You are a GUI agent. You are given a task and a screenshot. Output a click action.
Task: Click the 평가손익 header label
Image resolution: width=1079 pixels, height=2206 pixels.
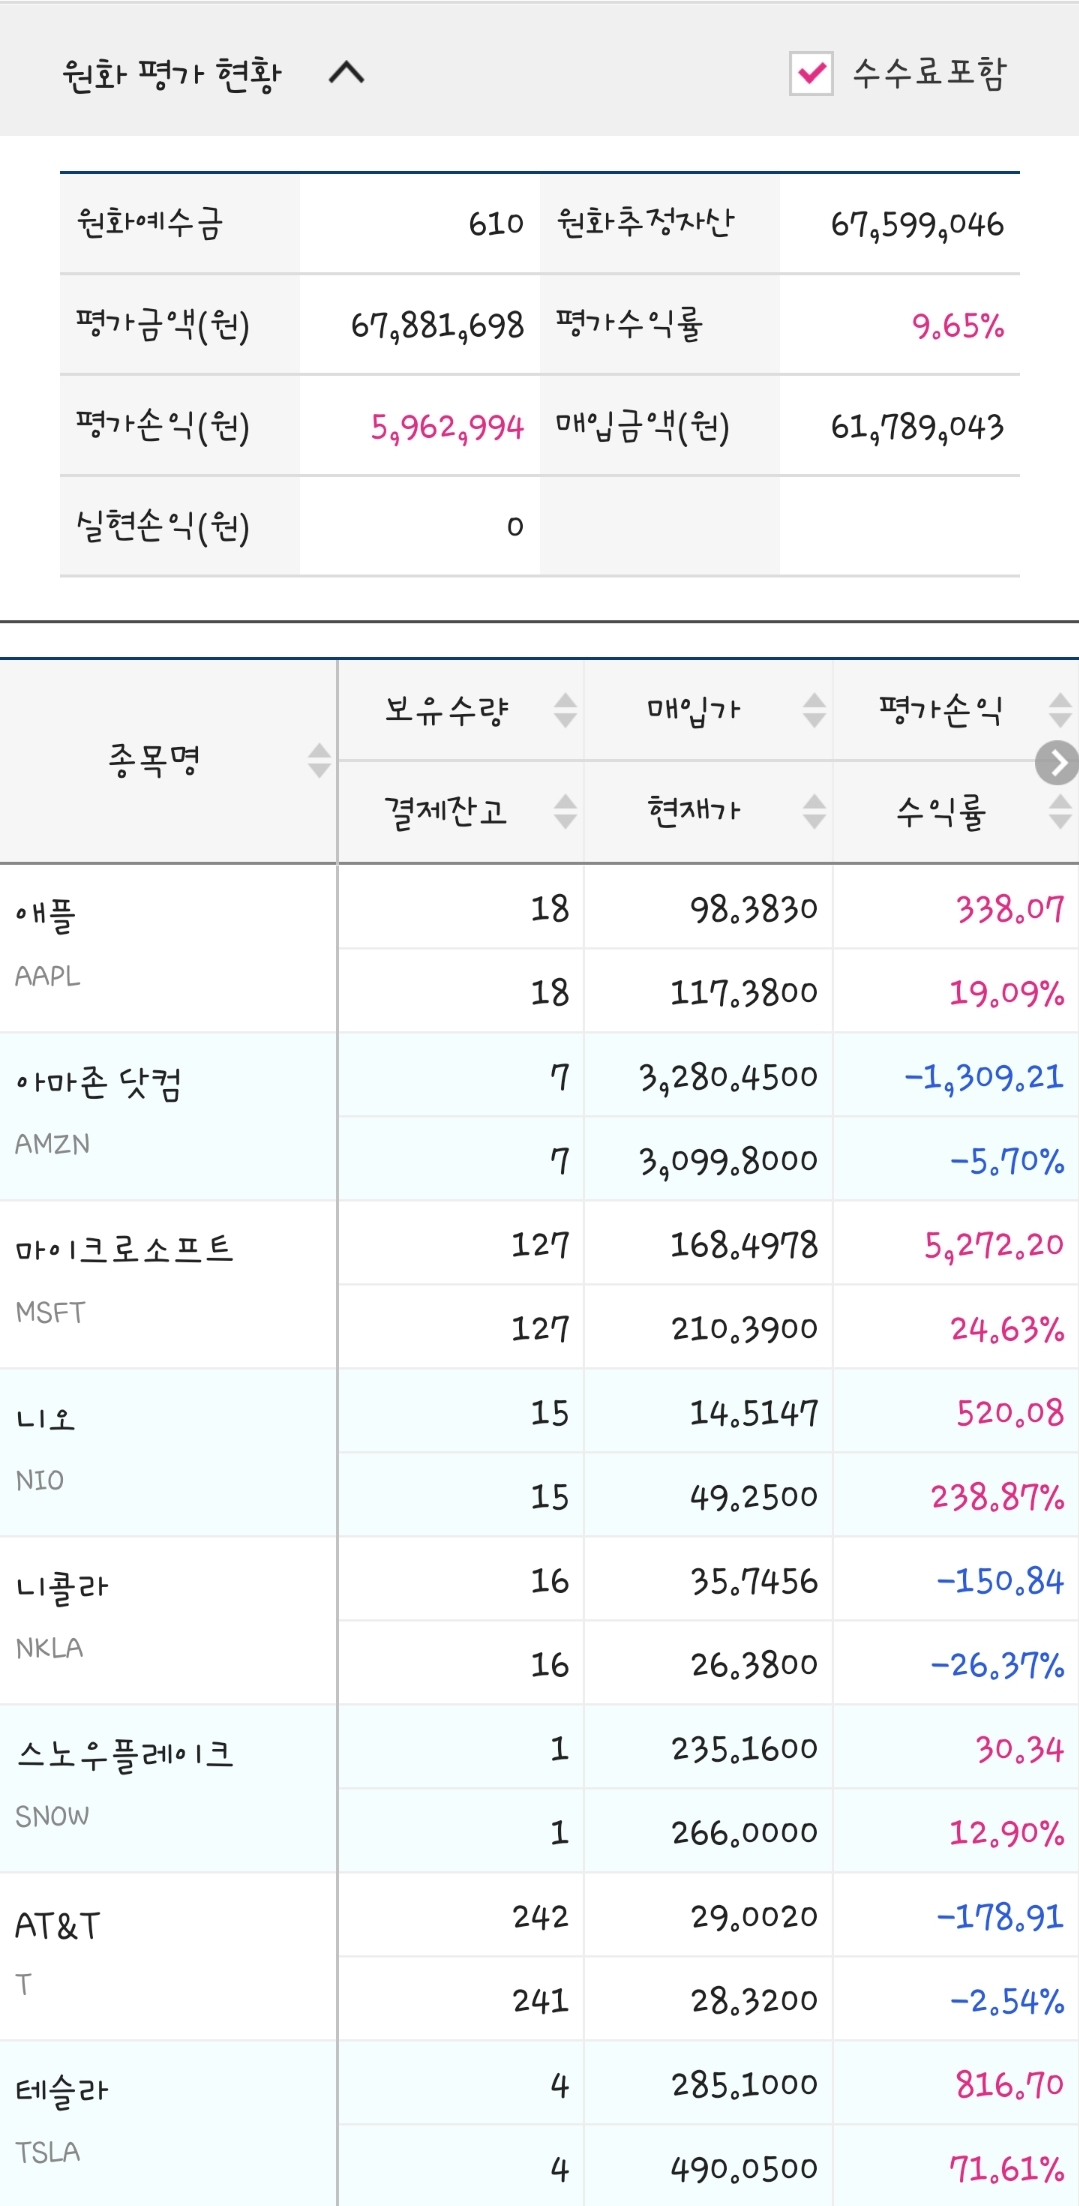(940, 710)
